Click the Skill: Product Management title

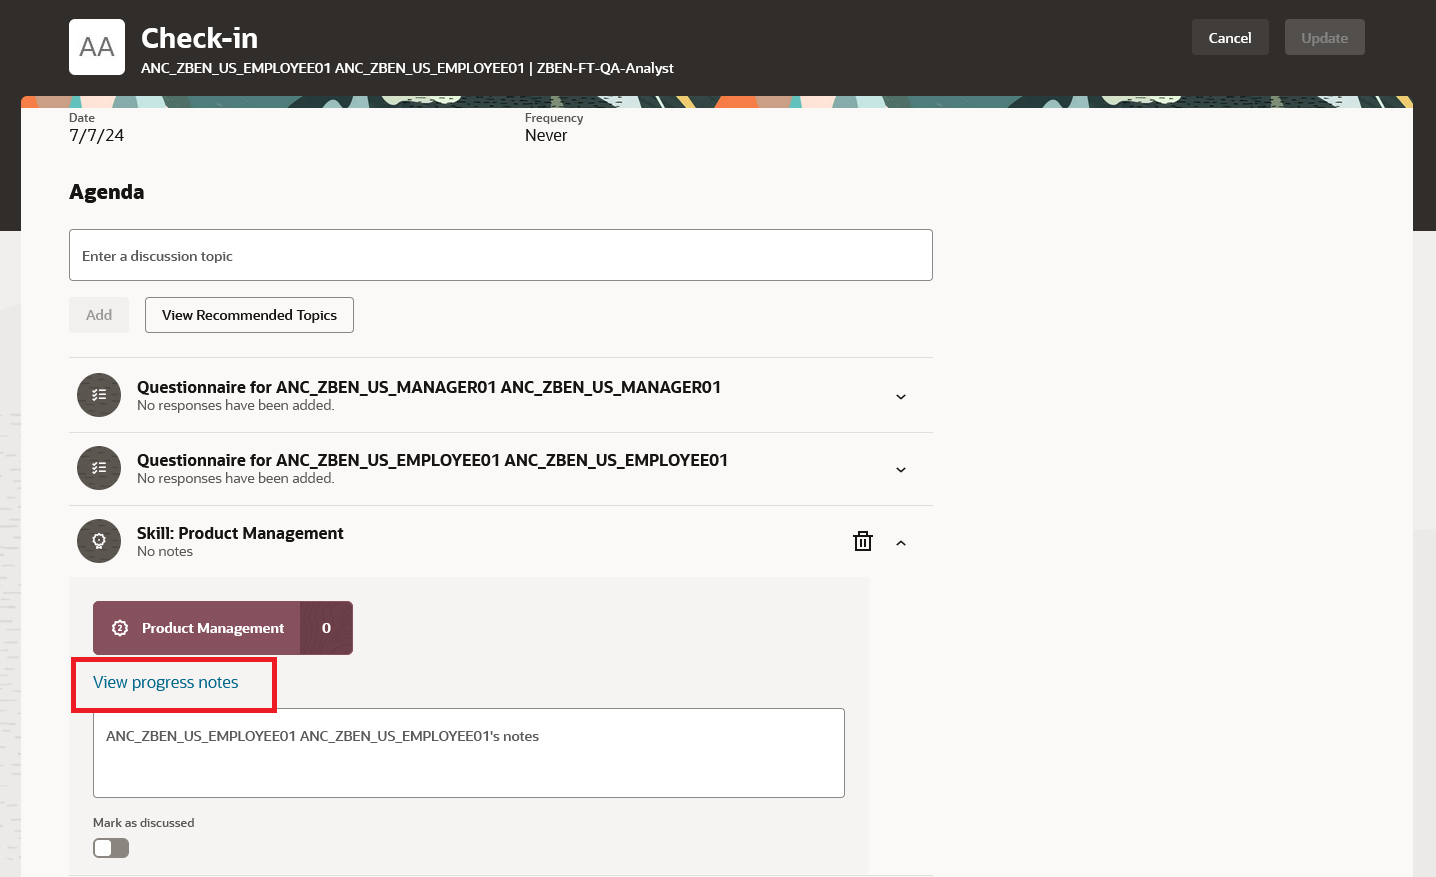point(240,533)
